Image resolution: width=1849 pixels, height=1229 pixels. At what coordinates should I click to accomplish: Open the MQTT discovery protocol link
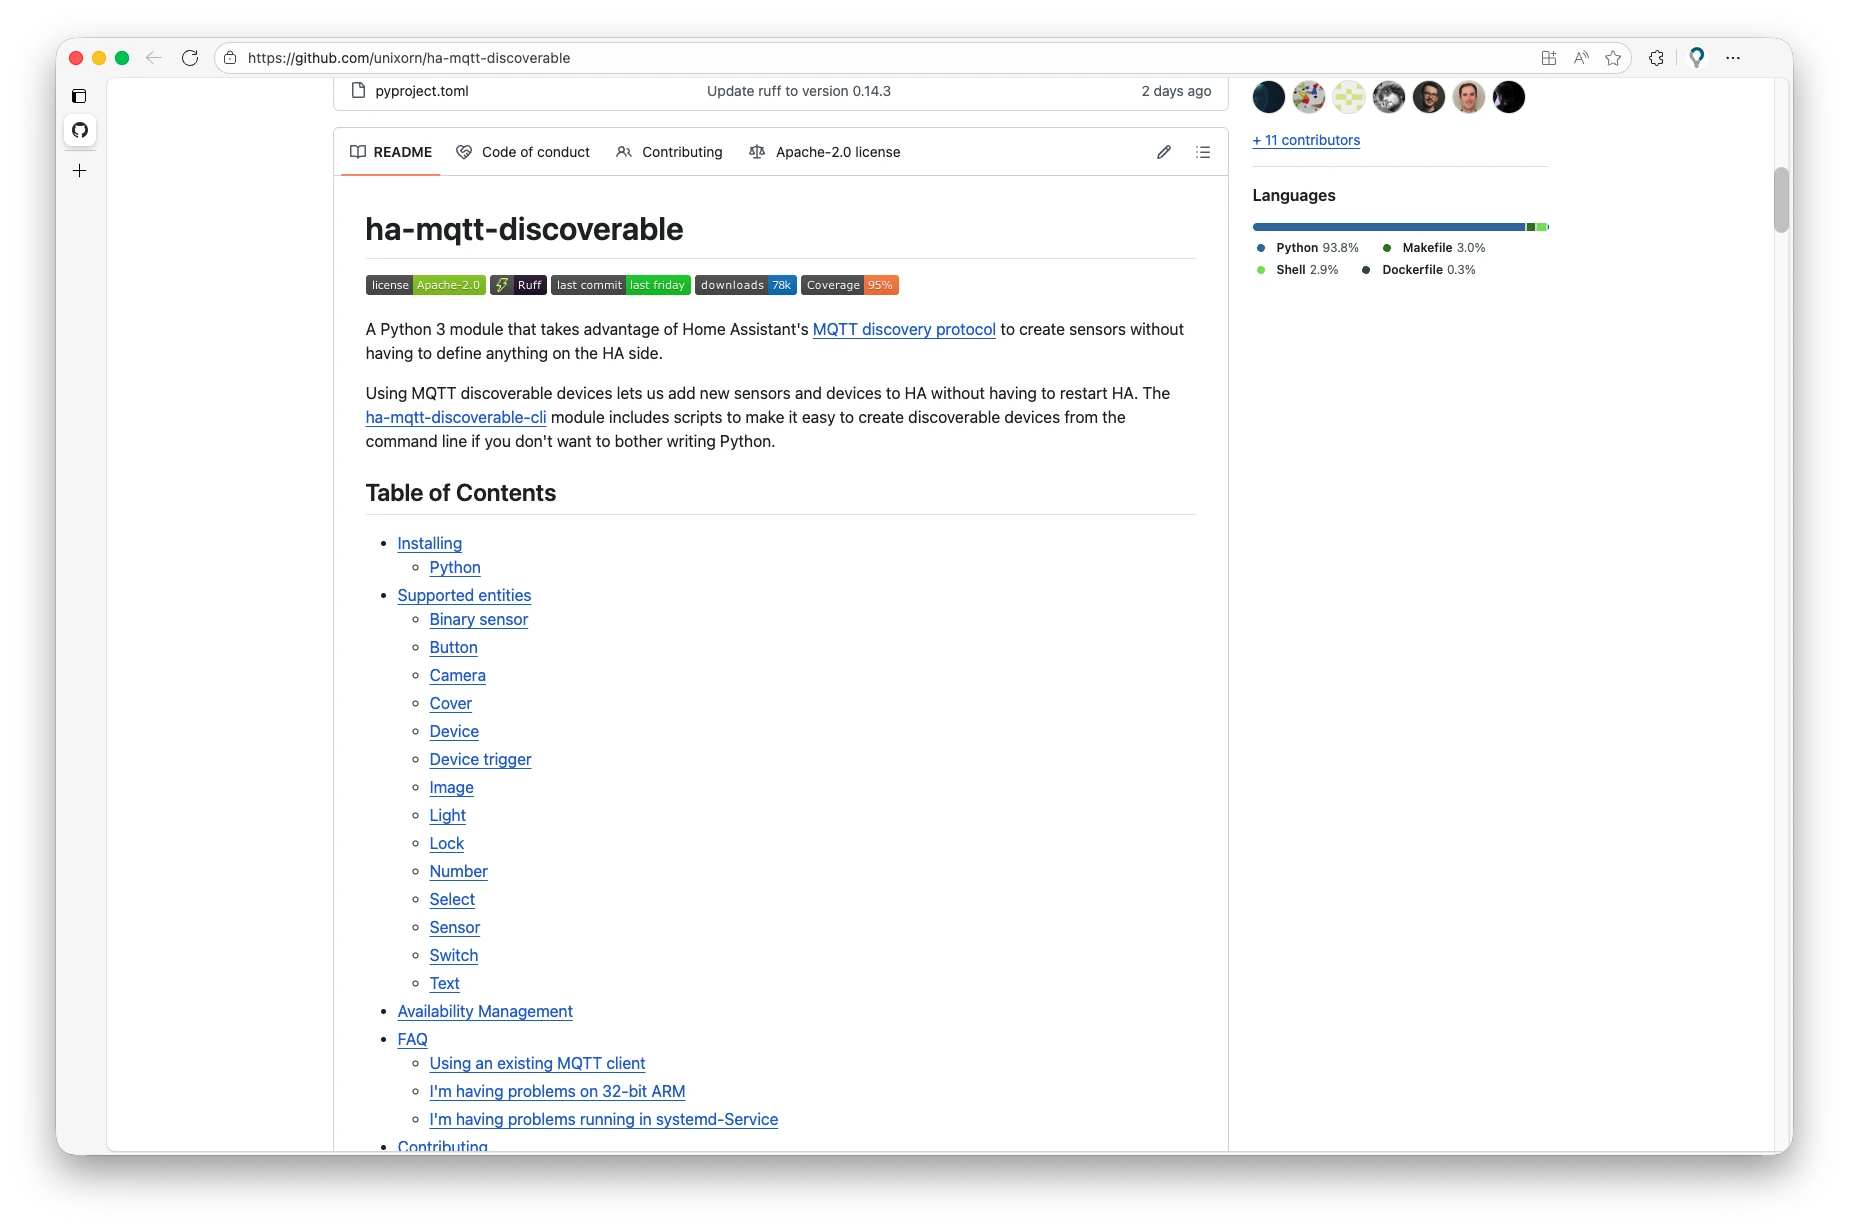coord(903,329)
